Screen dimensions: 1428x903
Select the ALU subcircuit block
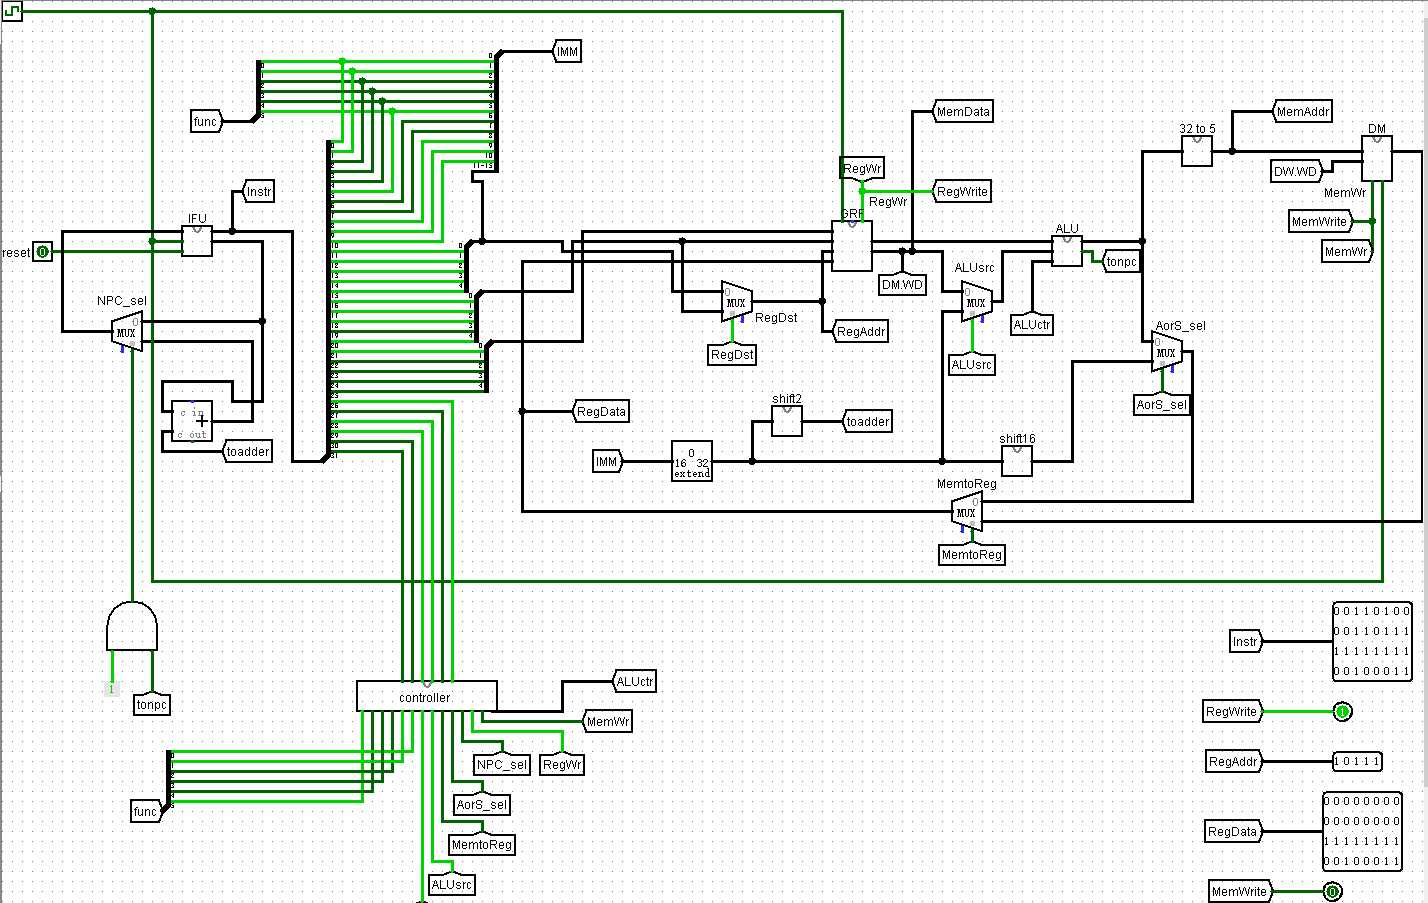pyautogui.click(x=1067, y=251)
